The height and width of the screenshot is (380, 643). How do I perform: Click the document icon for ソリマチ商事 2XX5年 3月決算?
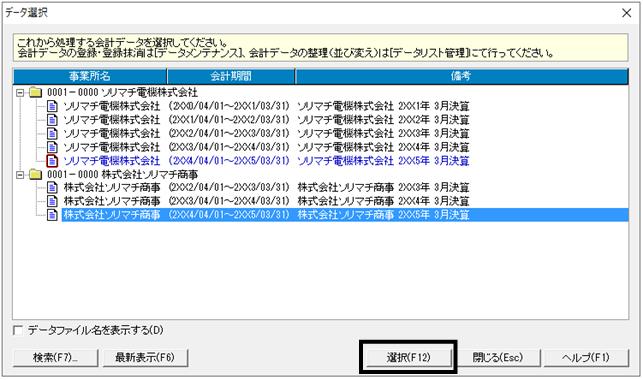point(52,215)
